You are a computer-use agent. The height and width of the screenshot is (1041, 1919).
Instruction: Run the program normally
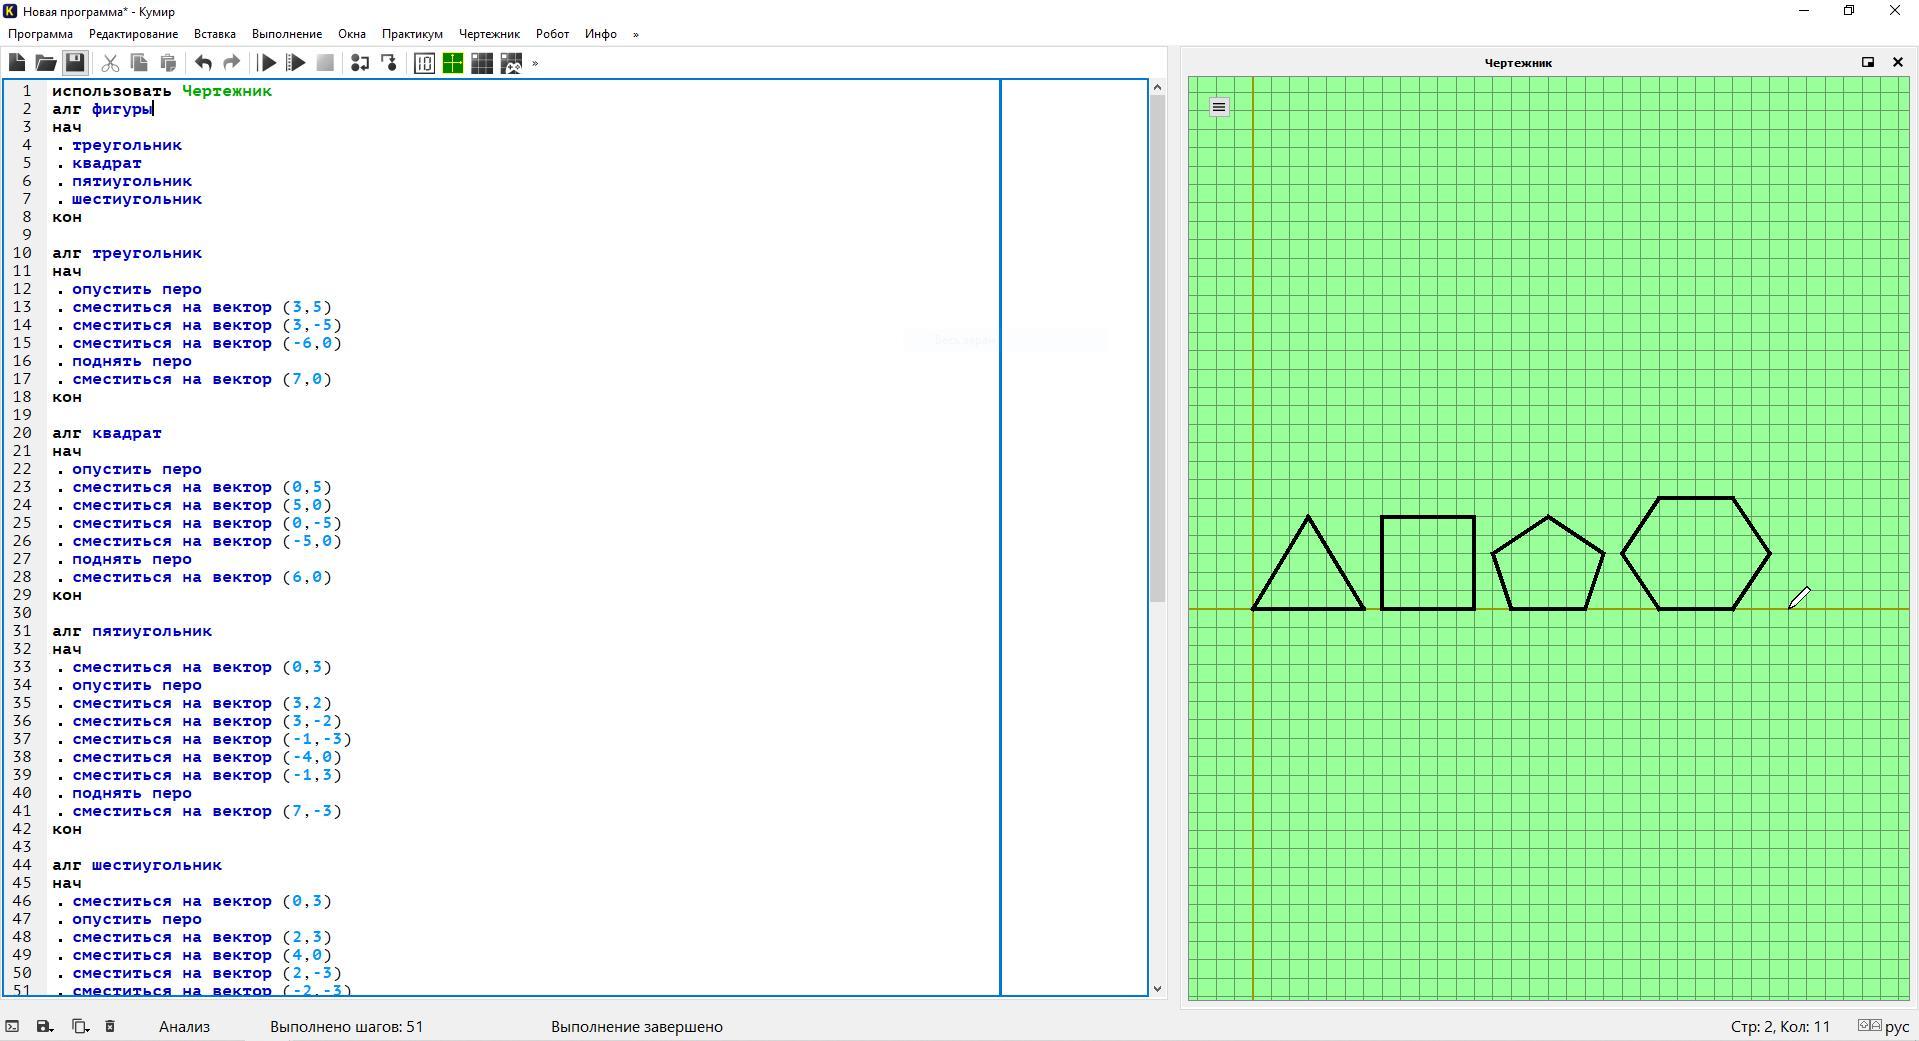[267, 63]
